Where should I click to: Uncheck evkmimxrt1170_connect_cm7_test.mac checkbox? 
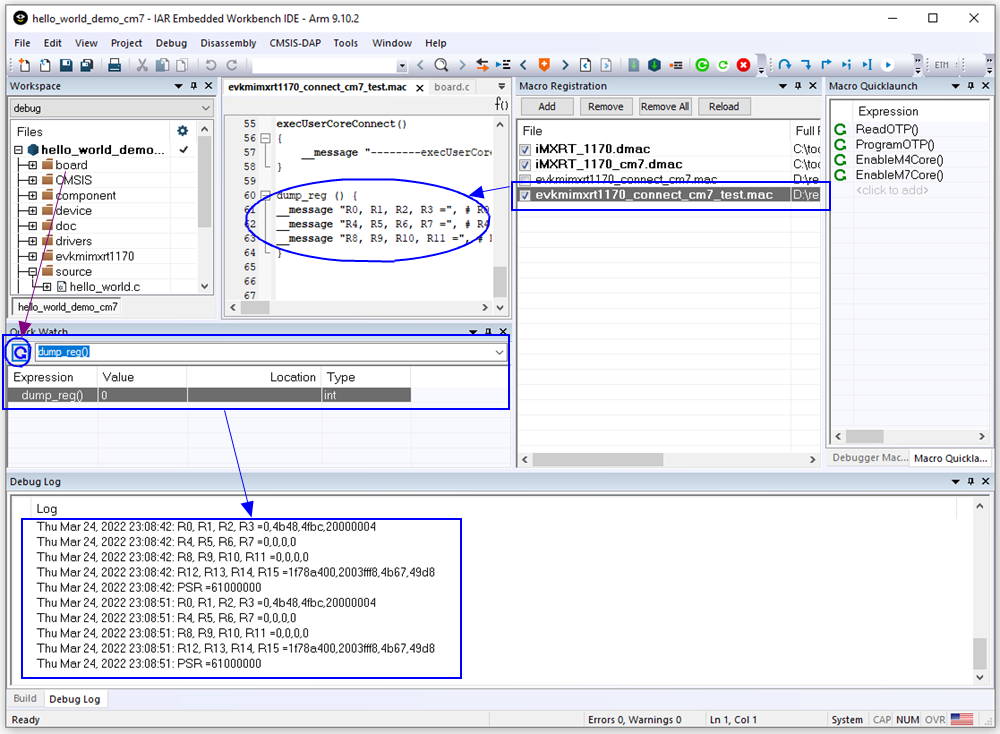[525, 195]
